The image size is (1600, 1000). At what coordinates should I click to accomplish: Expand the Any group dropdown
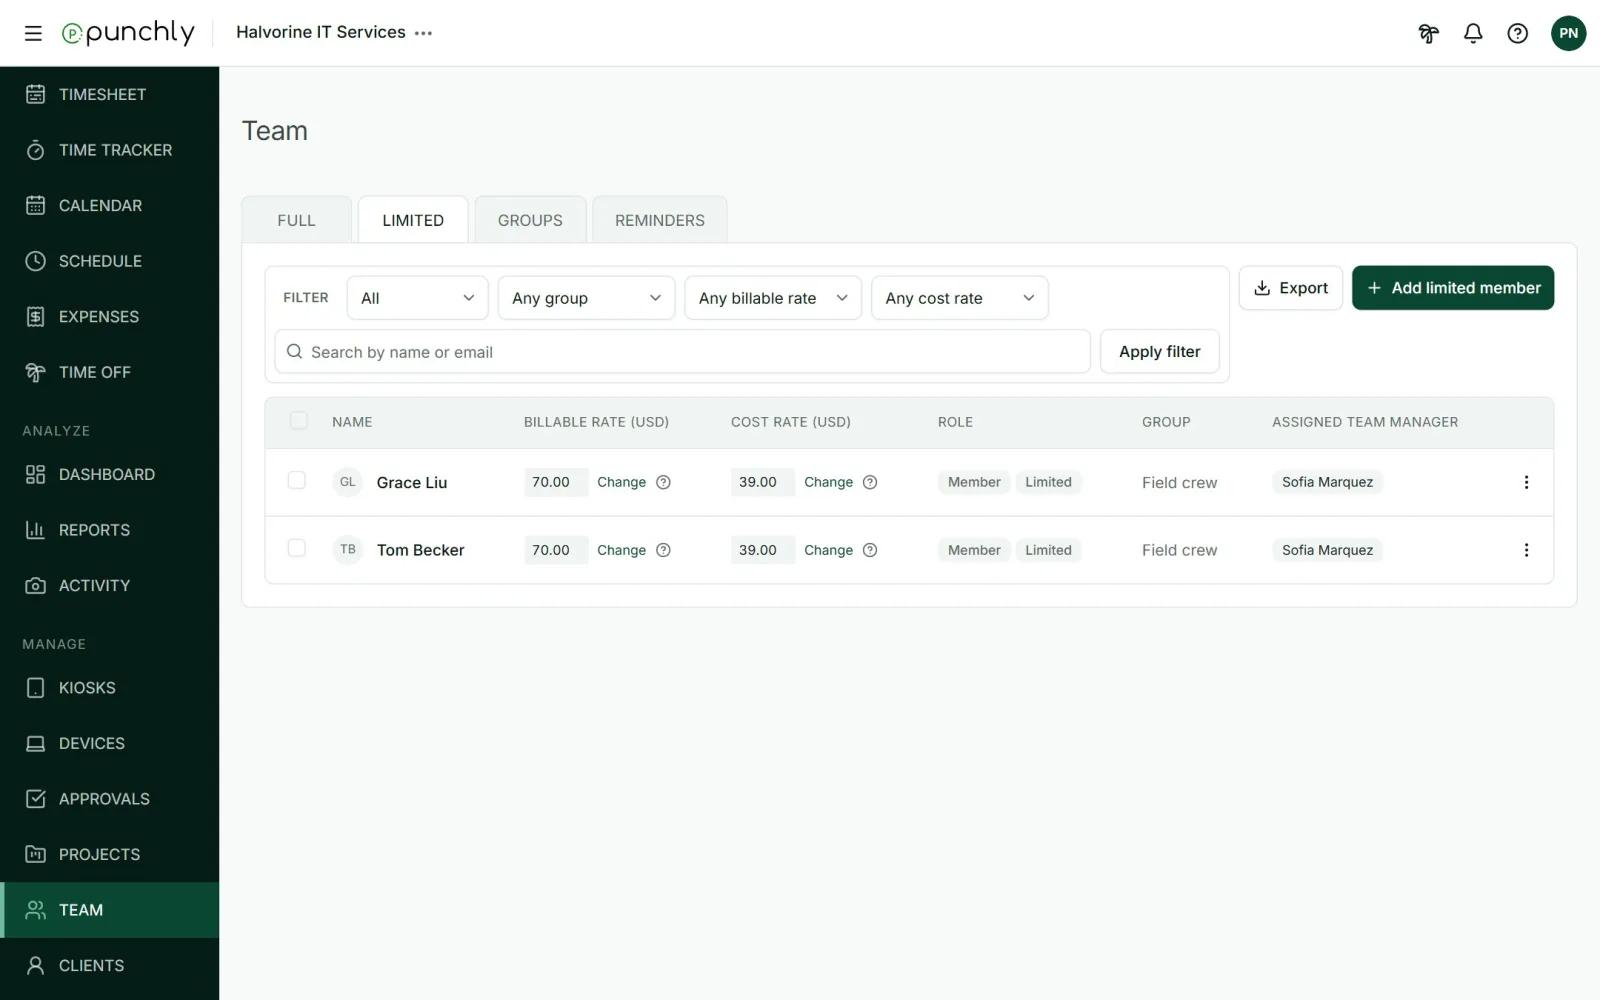point(586,298)
